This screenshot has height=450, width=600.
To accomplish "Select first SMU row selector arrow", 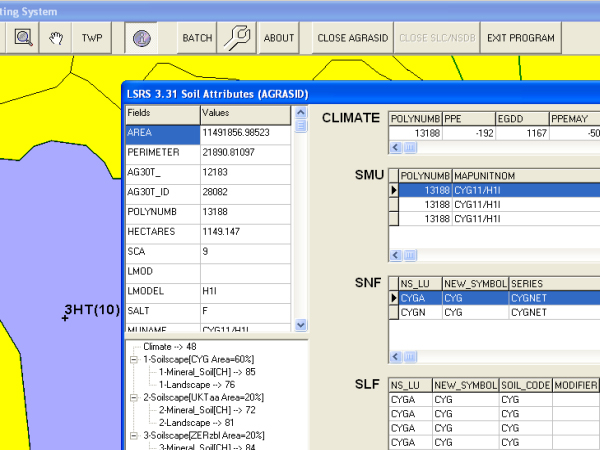I will click(x=394, y=190).
